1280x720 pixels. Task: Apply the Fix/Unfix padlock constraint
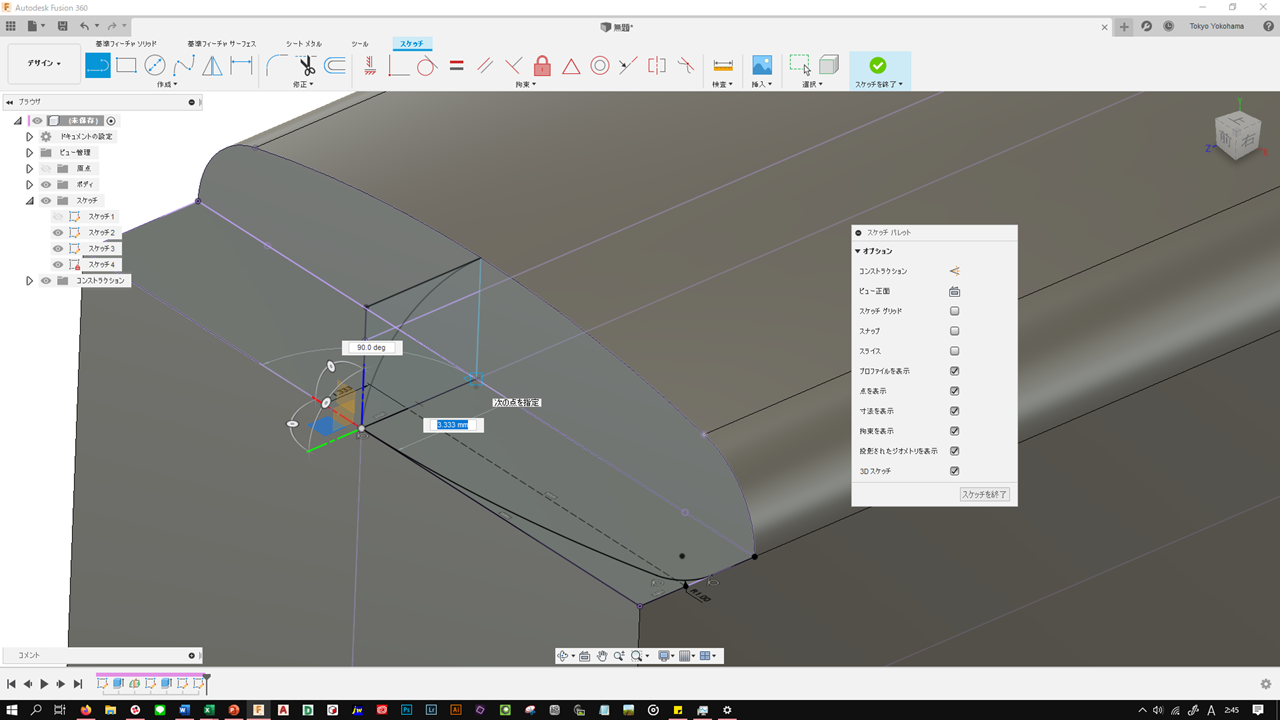click(x=542, y=66)
